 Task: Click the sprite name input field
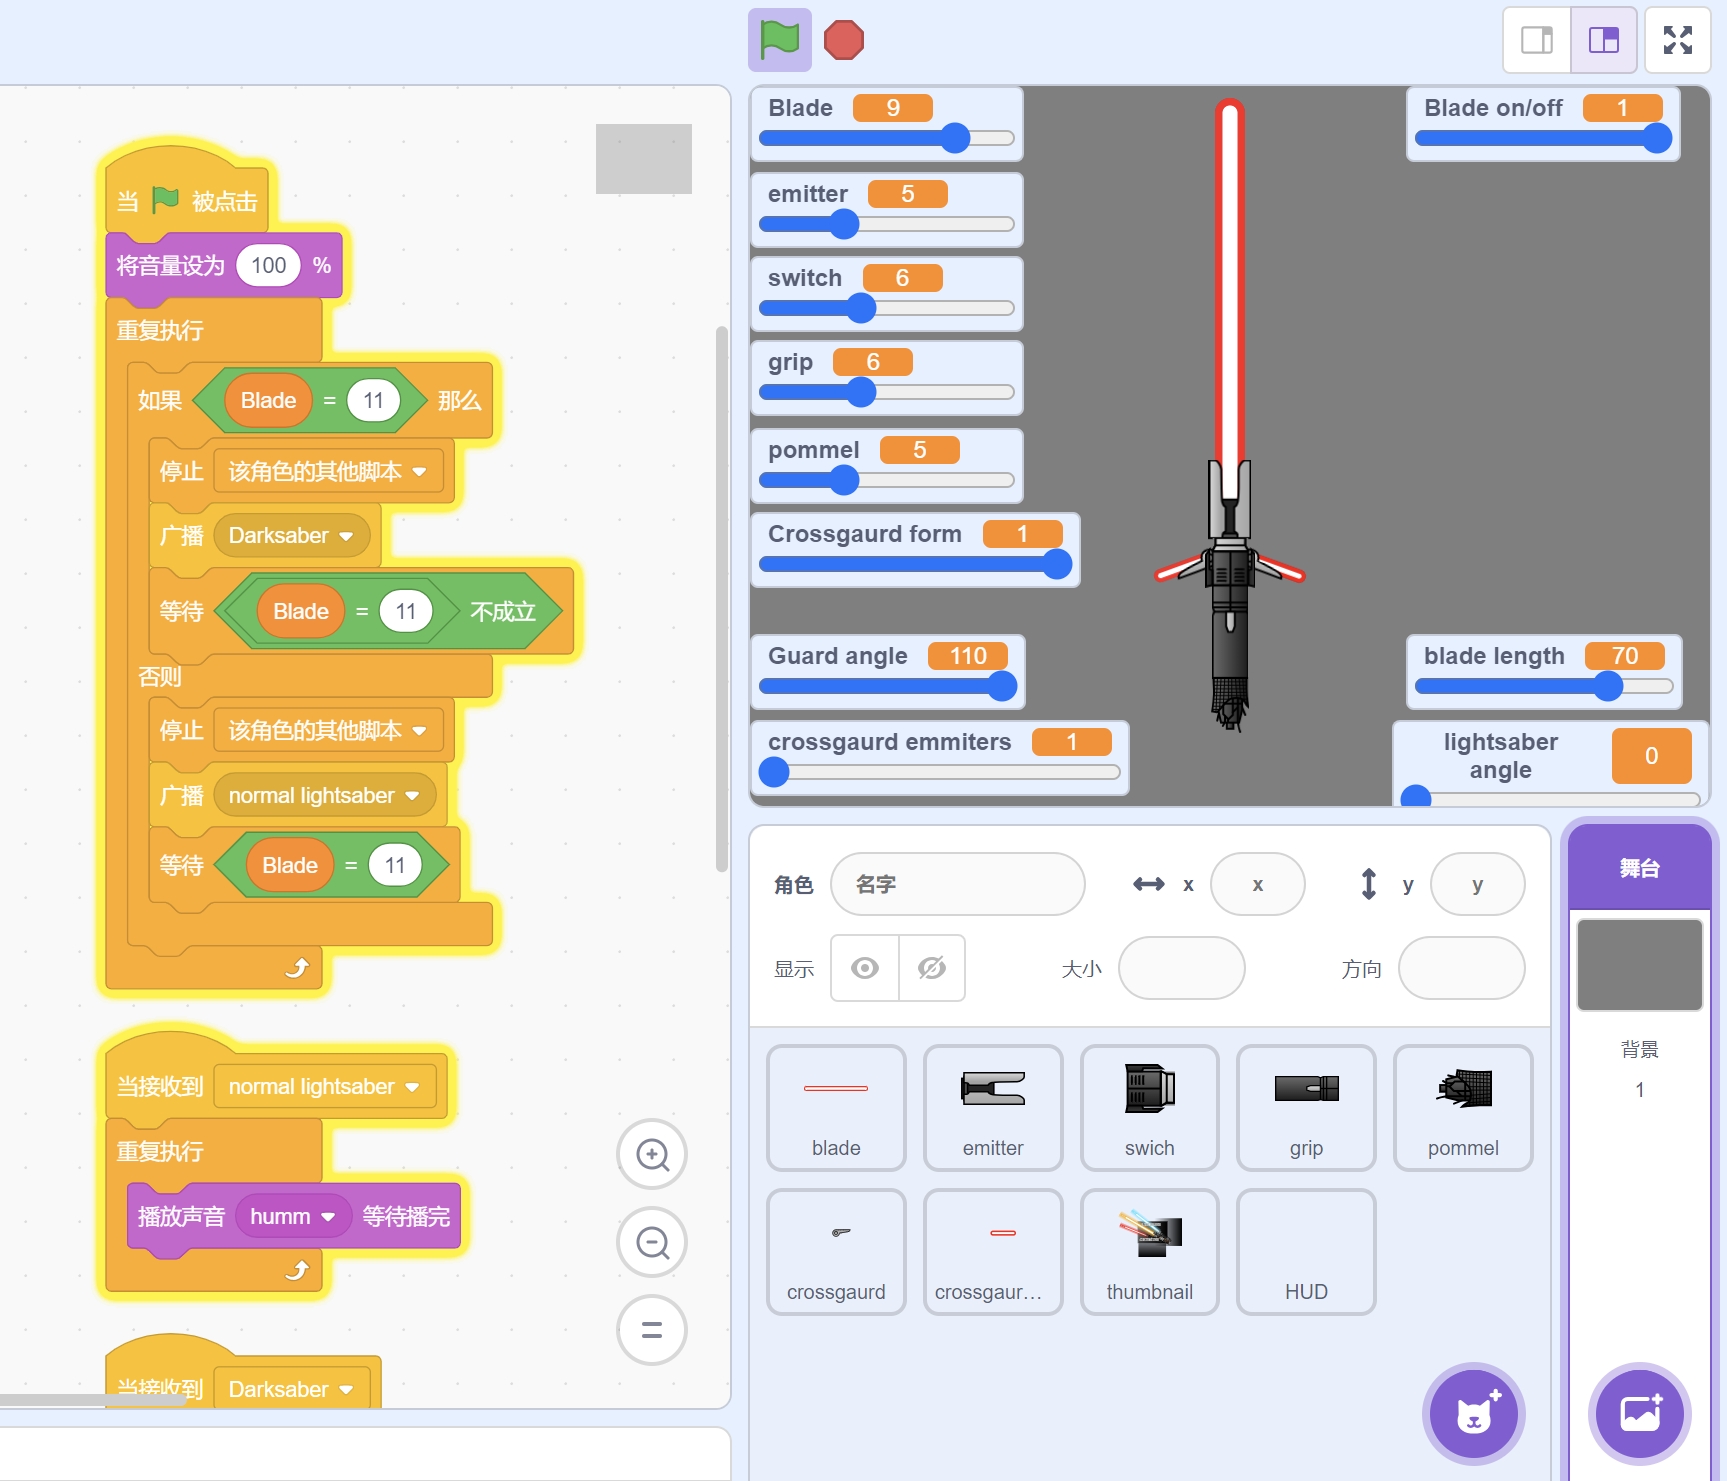pos(958,884)
